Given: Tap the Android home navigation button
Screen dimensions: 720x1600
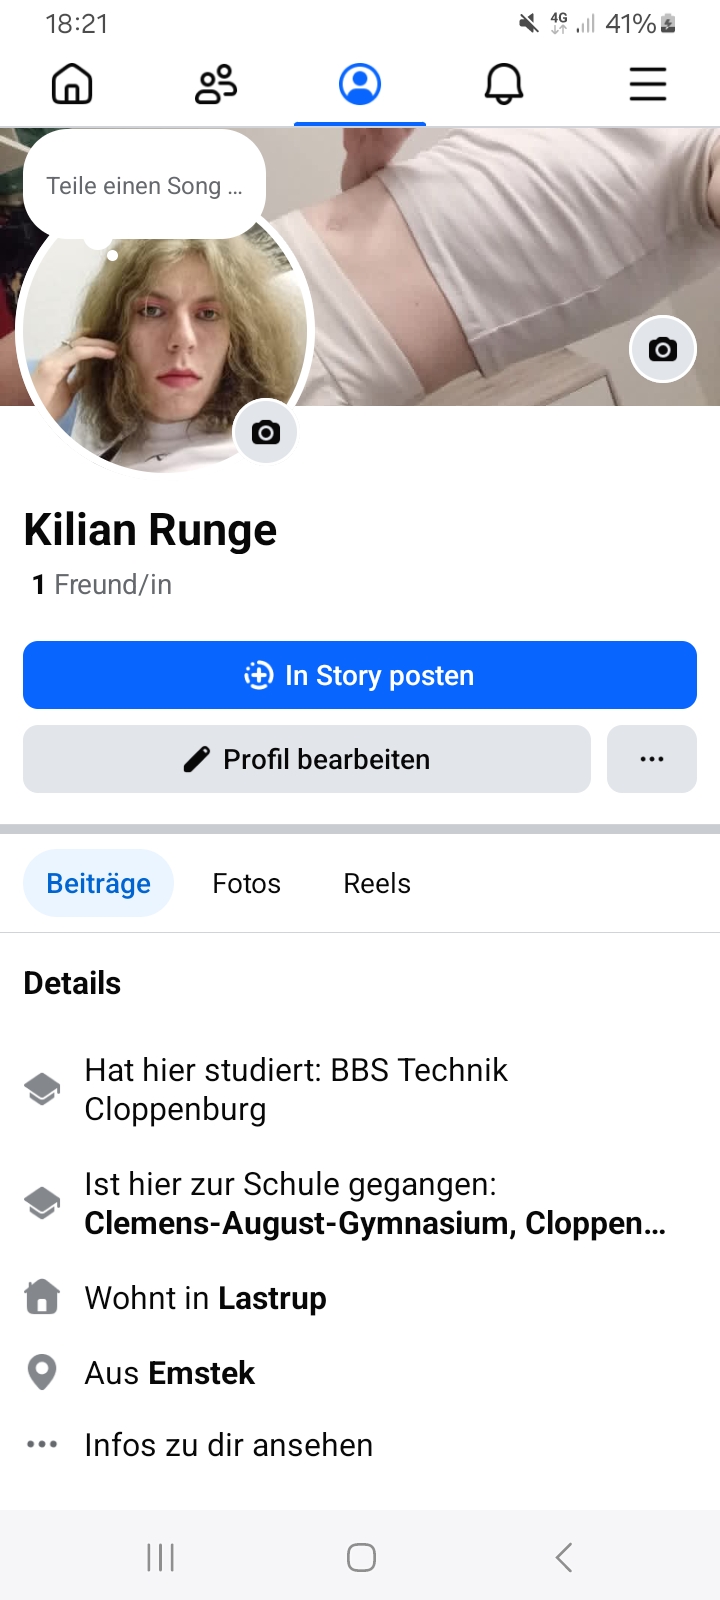Looking at the screenshot, I should click(x=361, y=1557).
